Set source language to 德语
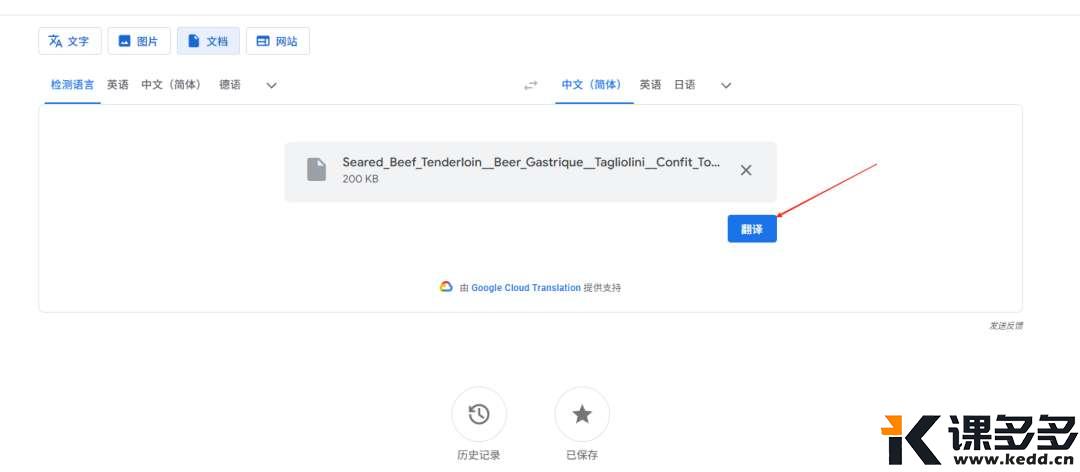This screenshot has height=472, width=1080. (230, 85)
